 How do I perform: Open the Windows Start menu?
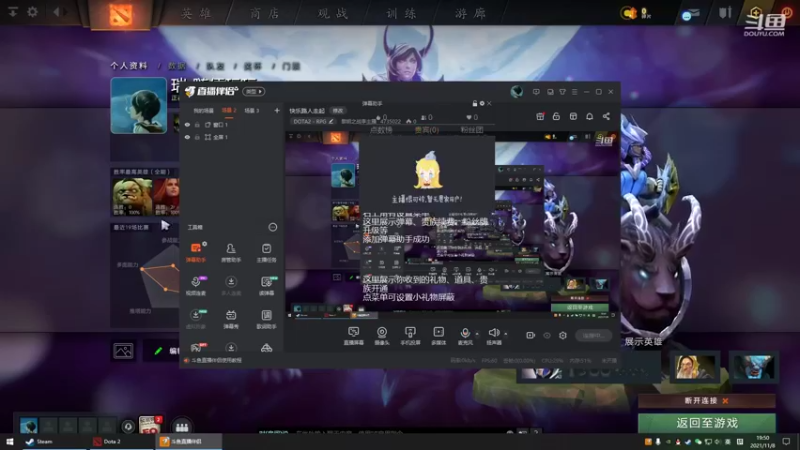click(9, 441)
